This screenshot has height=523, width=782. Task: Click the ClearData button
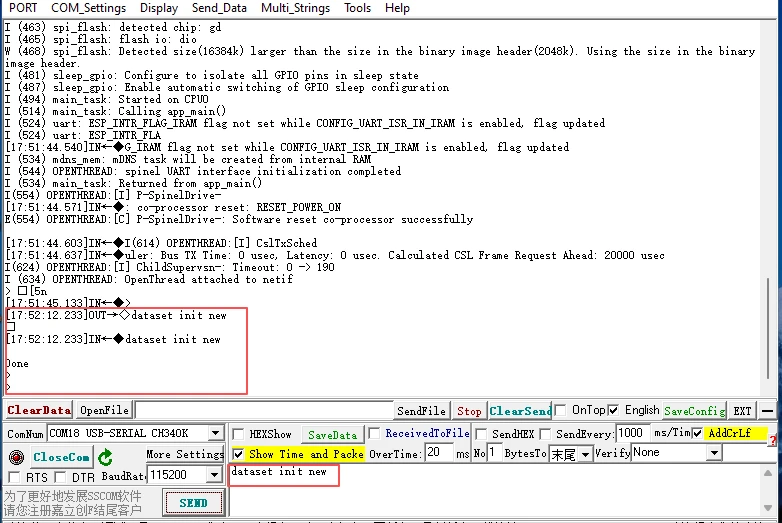coord(39,410)
